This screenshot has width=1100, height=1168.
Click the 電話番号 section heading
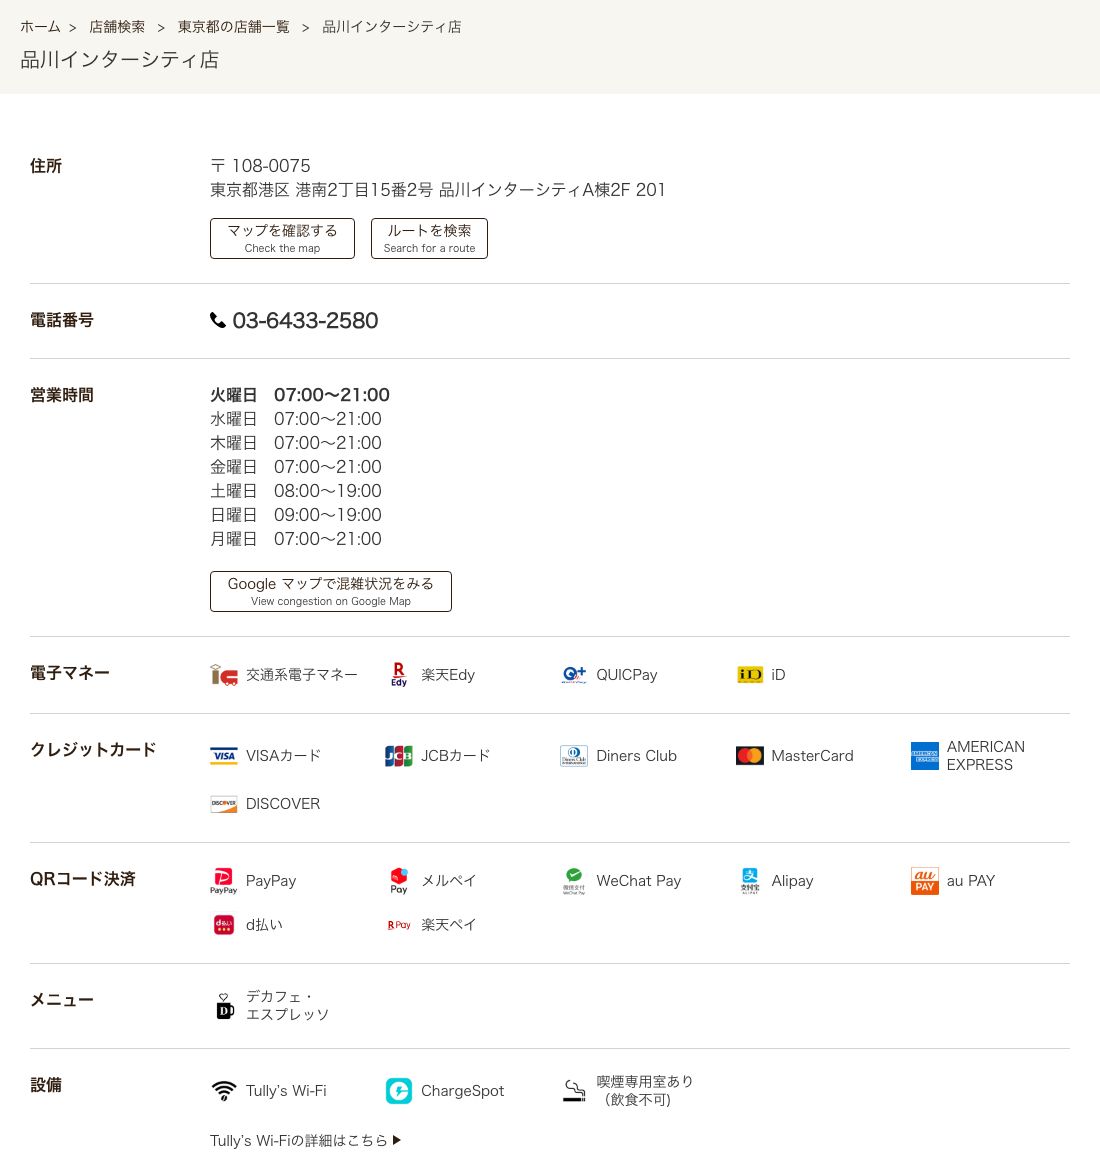(x=62, y=320)
